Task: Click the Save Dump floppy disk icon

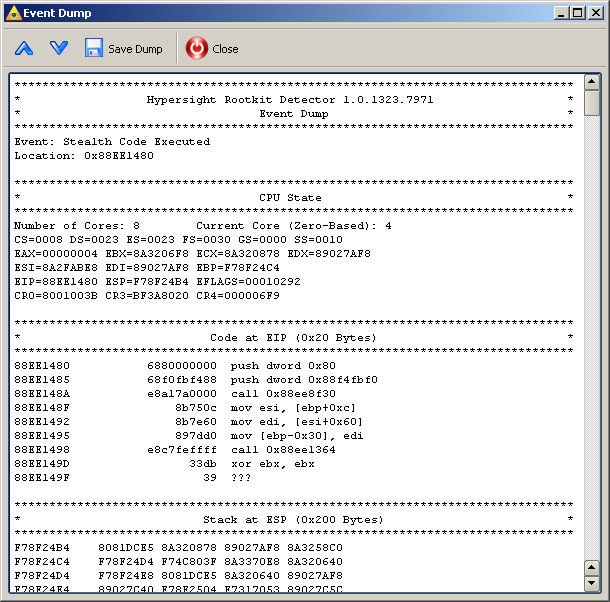Action: (x=94, y=48)
